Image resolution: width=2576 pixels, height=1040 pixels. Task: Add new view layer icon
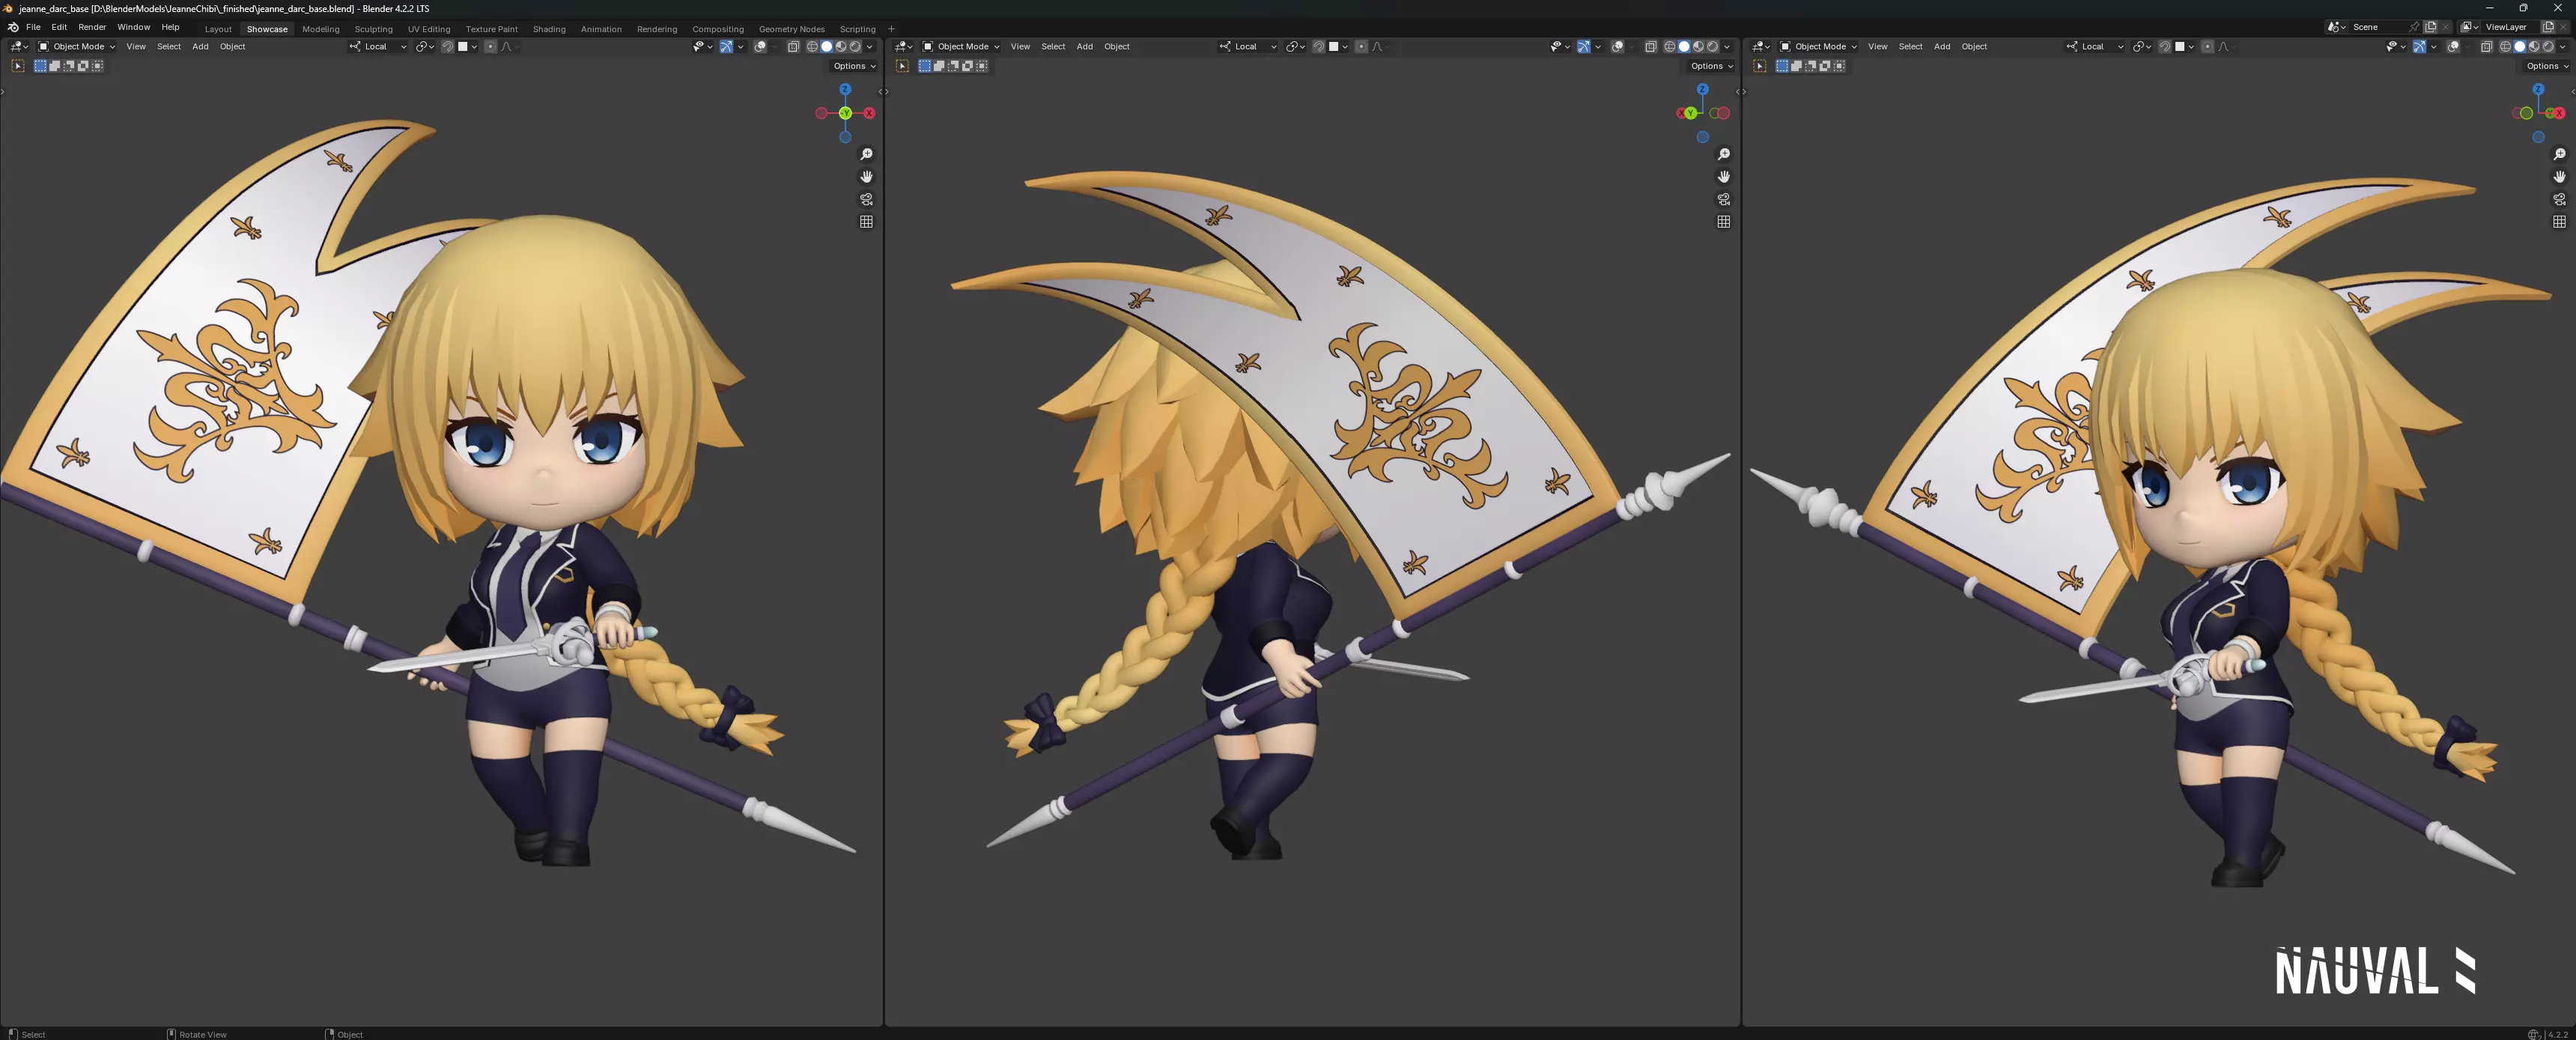click(2548, 27)
